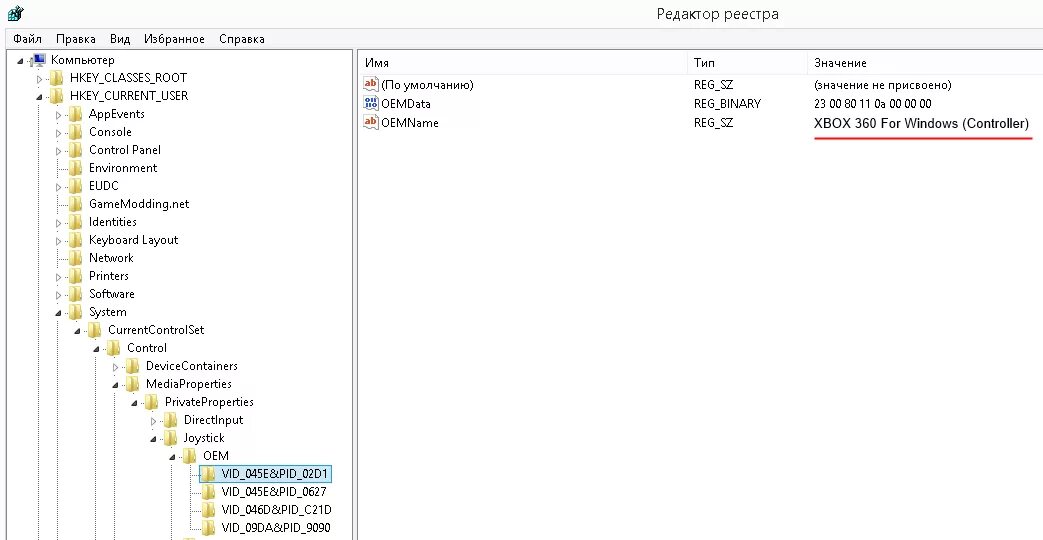The width and height of the screenshot is (1043, 540).
Task: Select the VID_045E&PID_0627 key
Action: 274,492
